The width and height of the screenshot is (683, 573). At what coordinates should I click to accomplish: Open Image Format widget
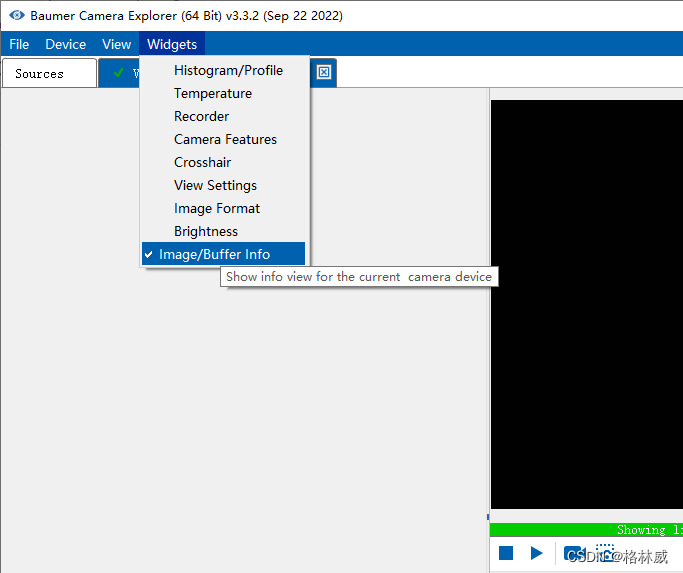pos(223,208)
